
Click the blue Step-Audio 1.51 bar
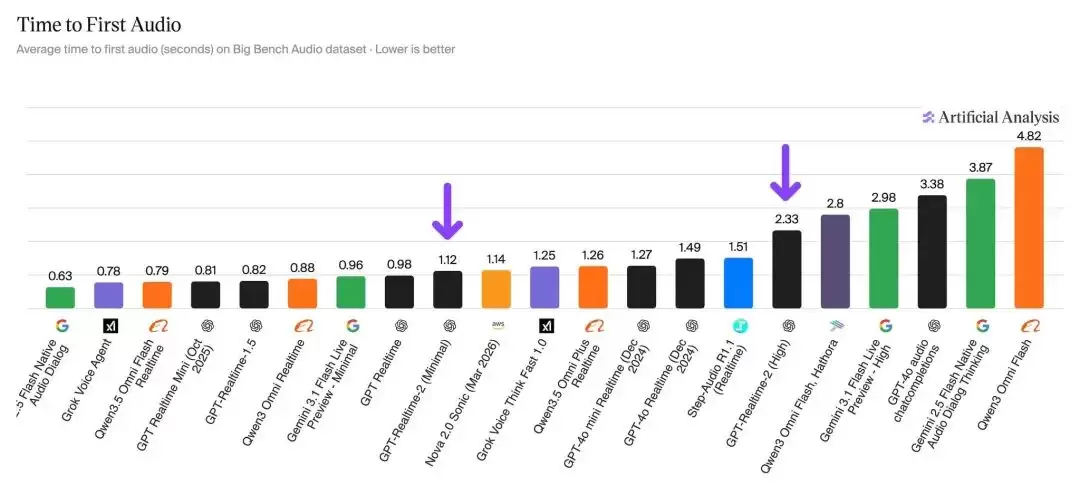739,283
